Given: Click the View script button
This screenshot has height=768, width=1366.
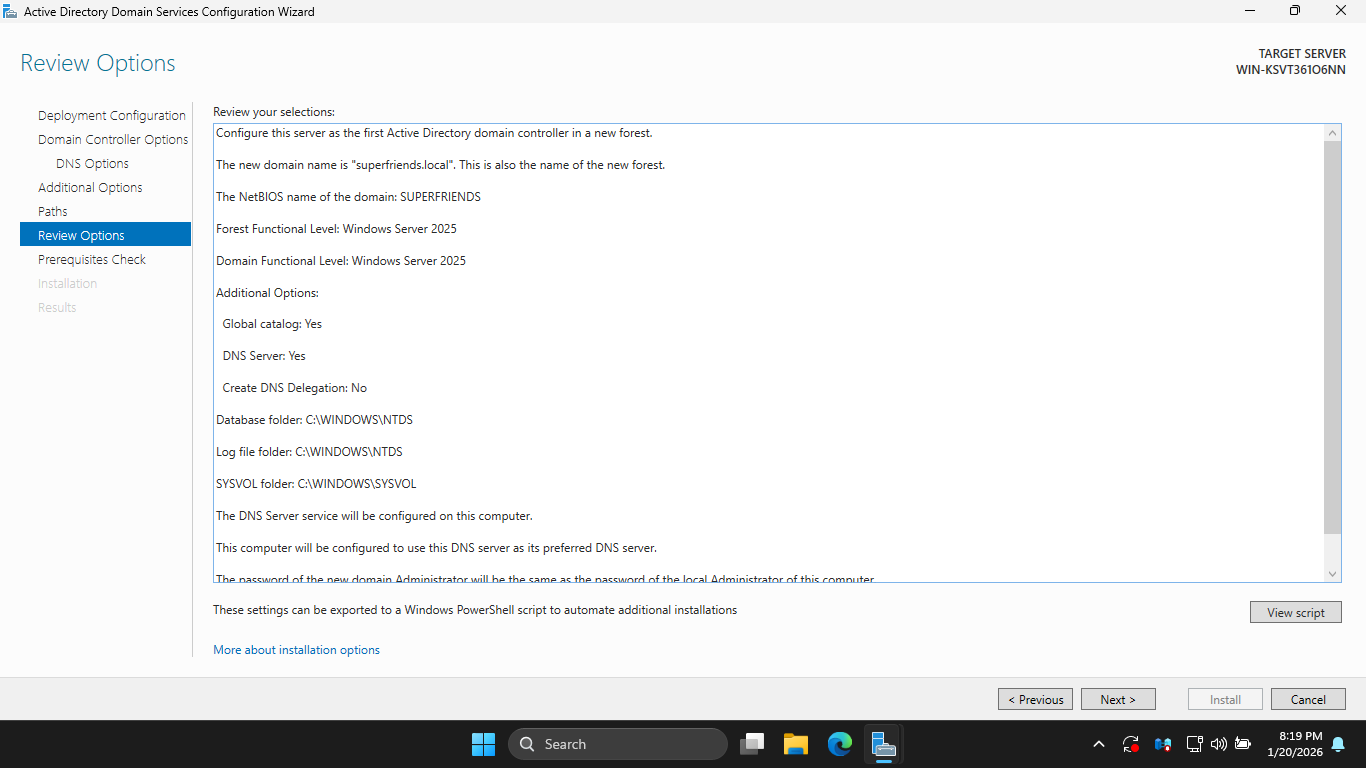Looking at the screenshot, I should 1295,612.
